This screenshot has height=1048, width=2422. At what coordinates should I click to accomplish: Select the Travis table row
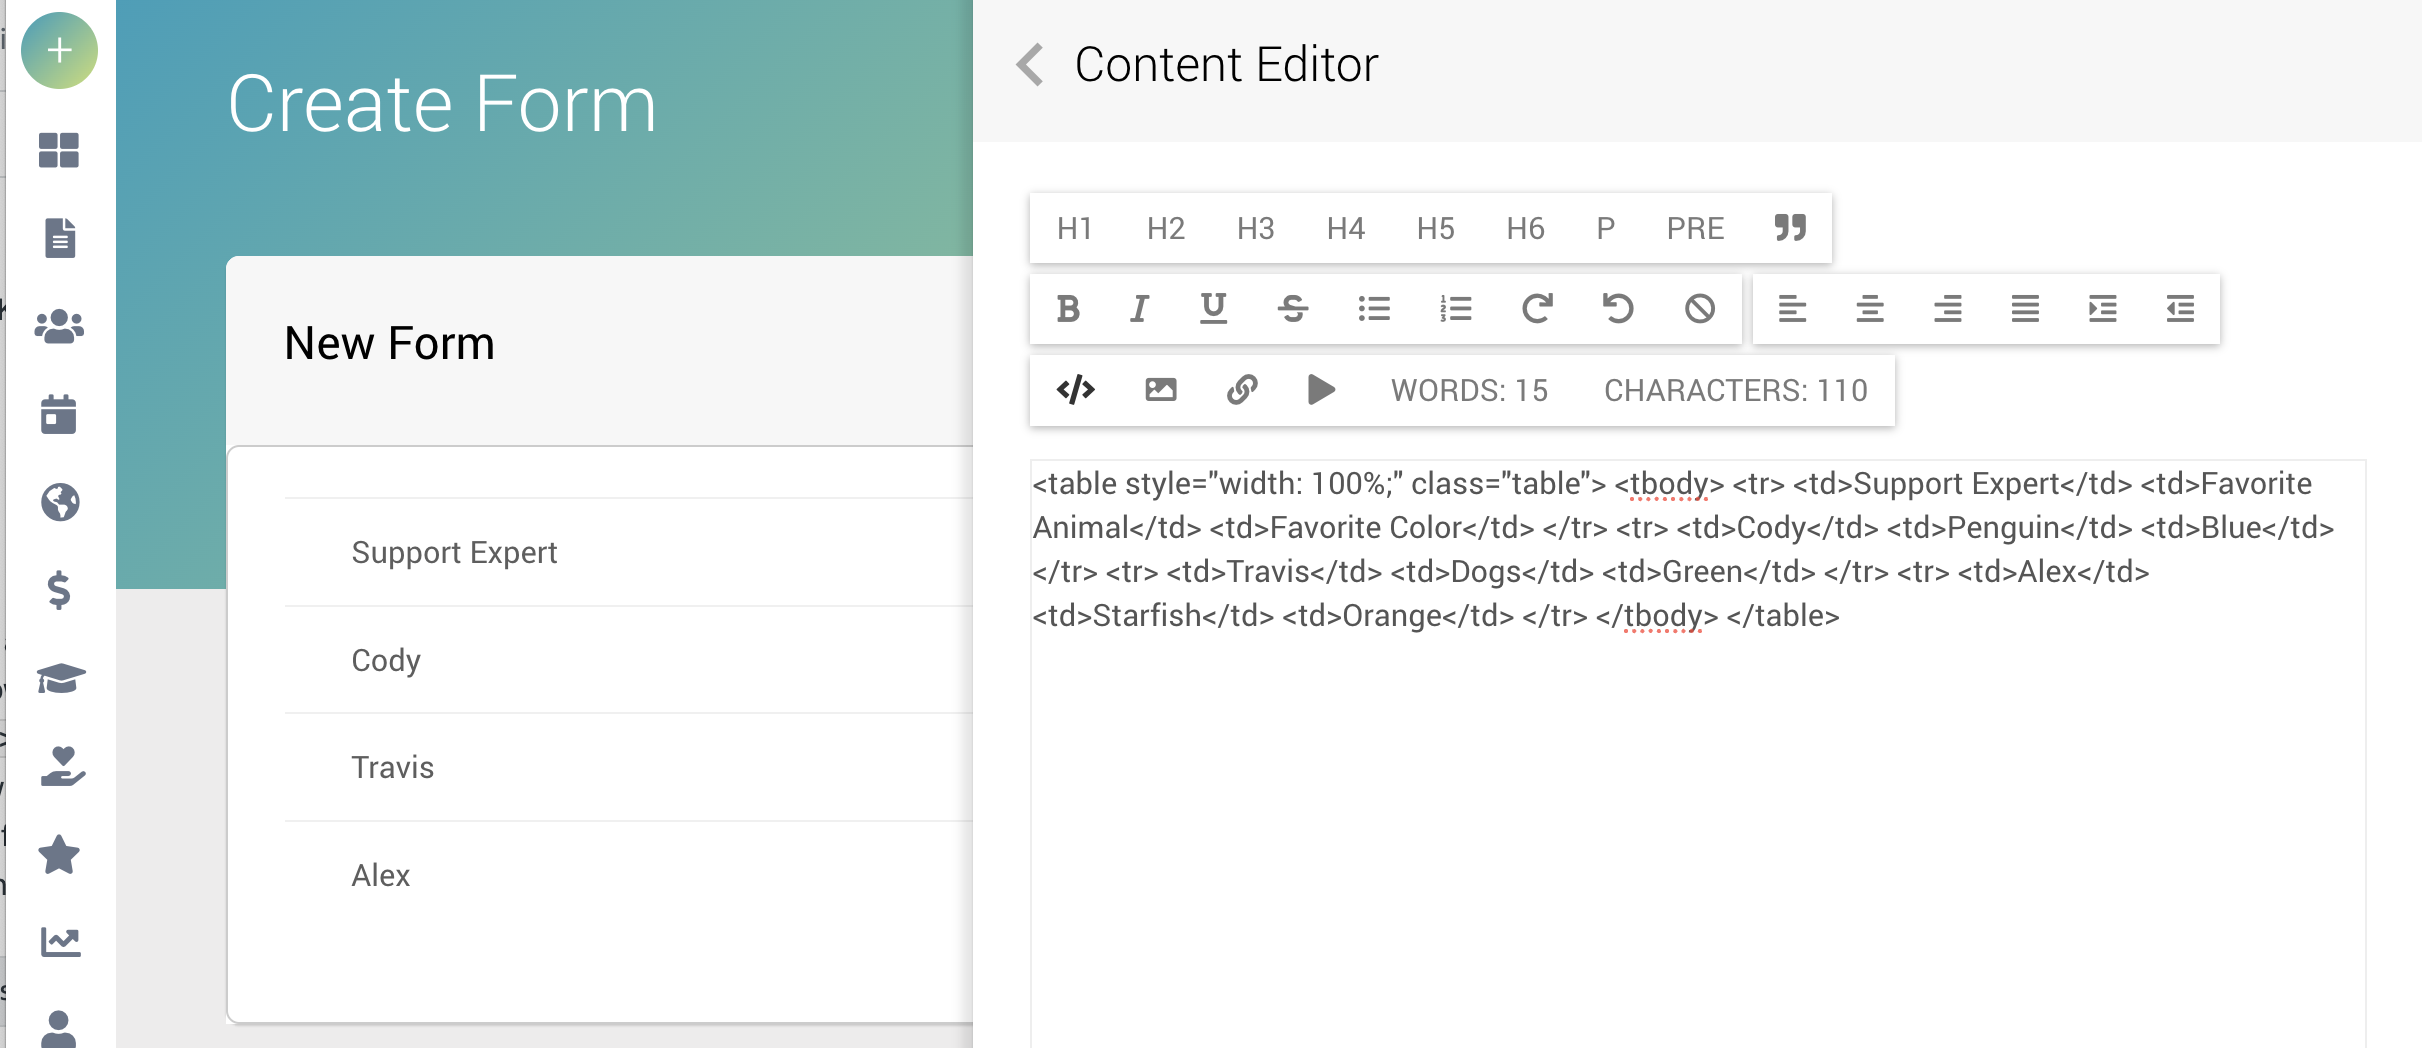pyautogui.click(x=629, y=767)
